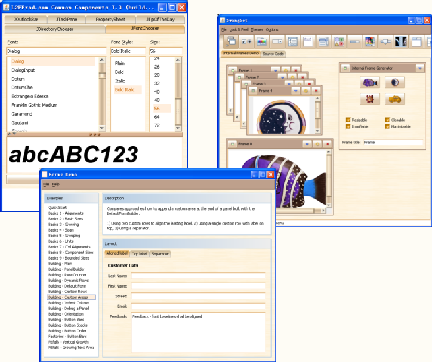The width and height of the screenshot is (432, 362).
Task: Open the ComboBox demo toolbar icon
Action: pyautogui.click(x=277, y=42)
